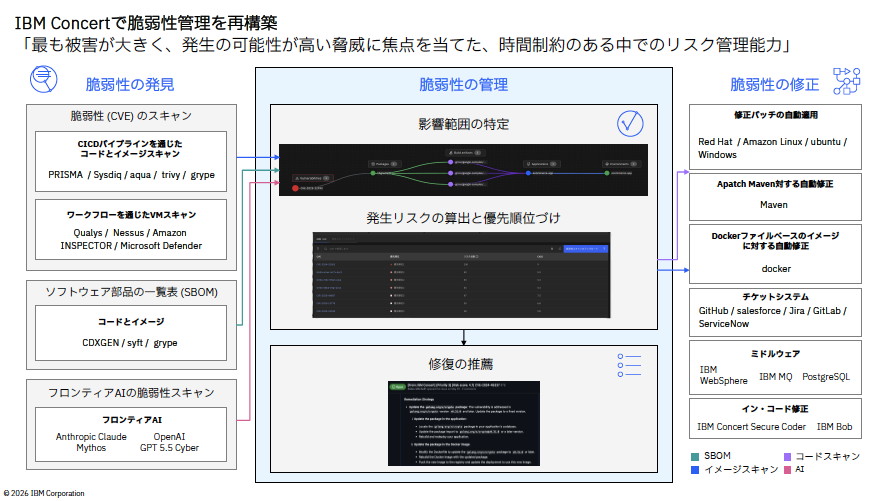Click the 修復の推薦 heading
Screen dimensions: 890x501
pyautogui.click(x=460, y=364)
